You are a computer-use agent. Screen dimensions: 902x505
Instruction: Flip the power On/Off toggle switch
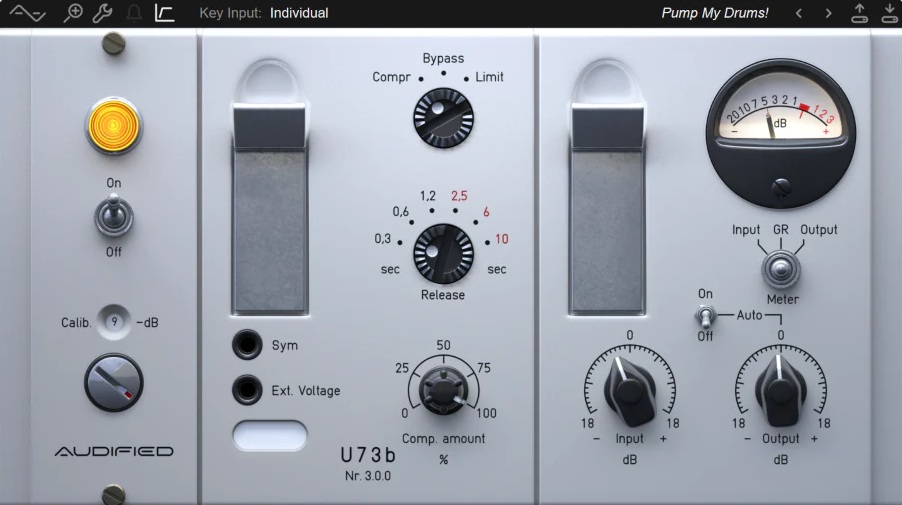click(x=114, y=216)
